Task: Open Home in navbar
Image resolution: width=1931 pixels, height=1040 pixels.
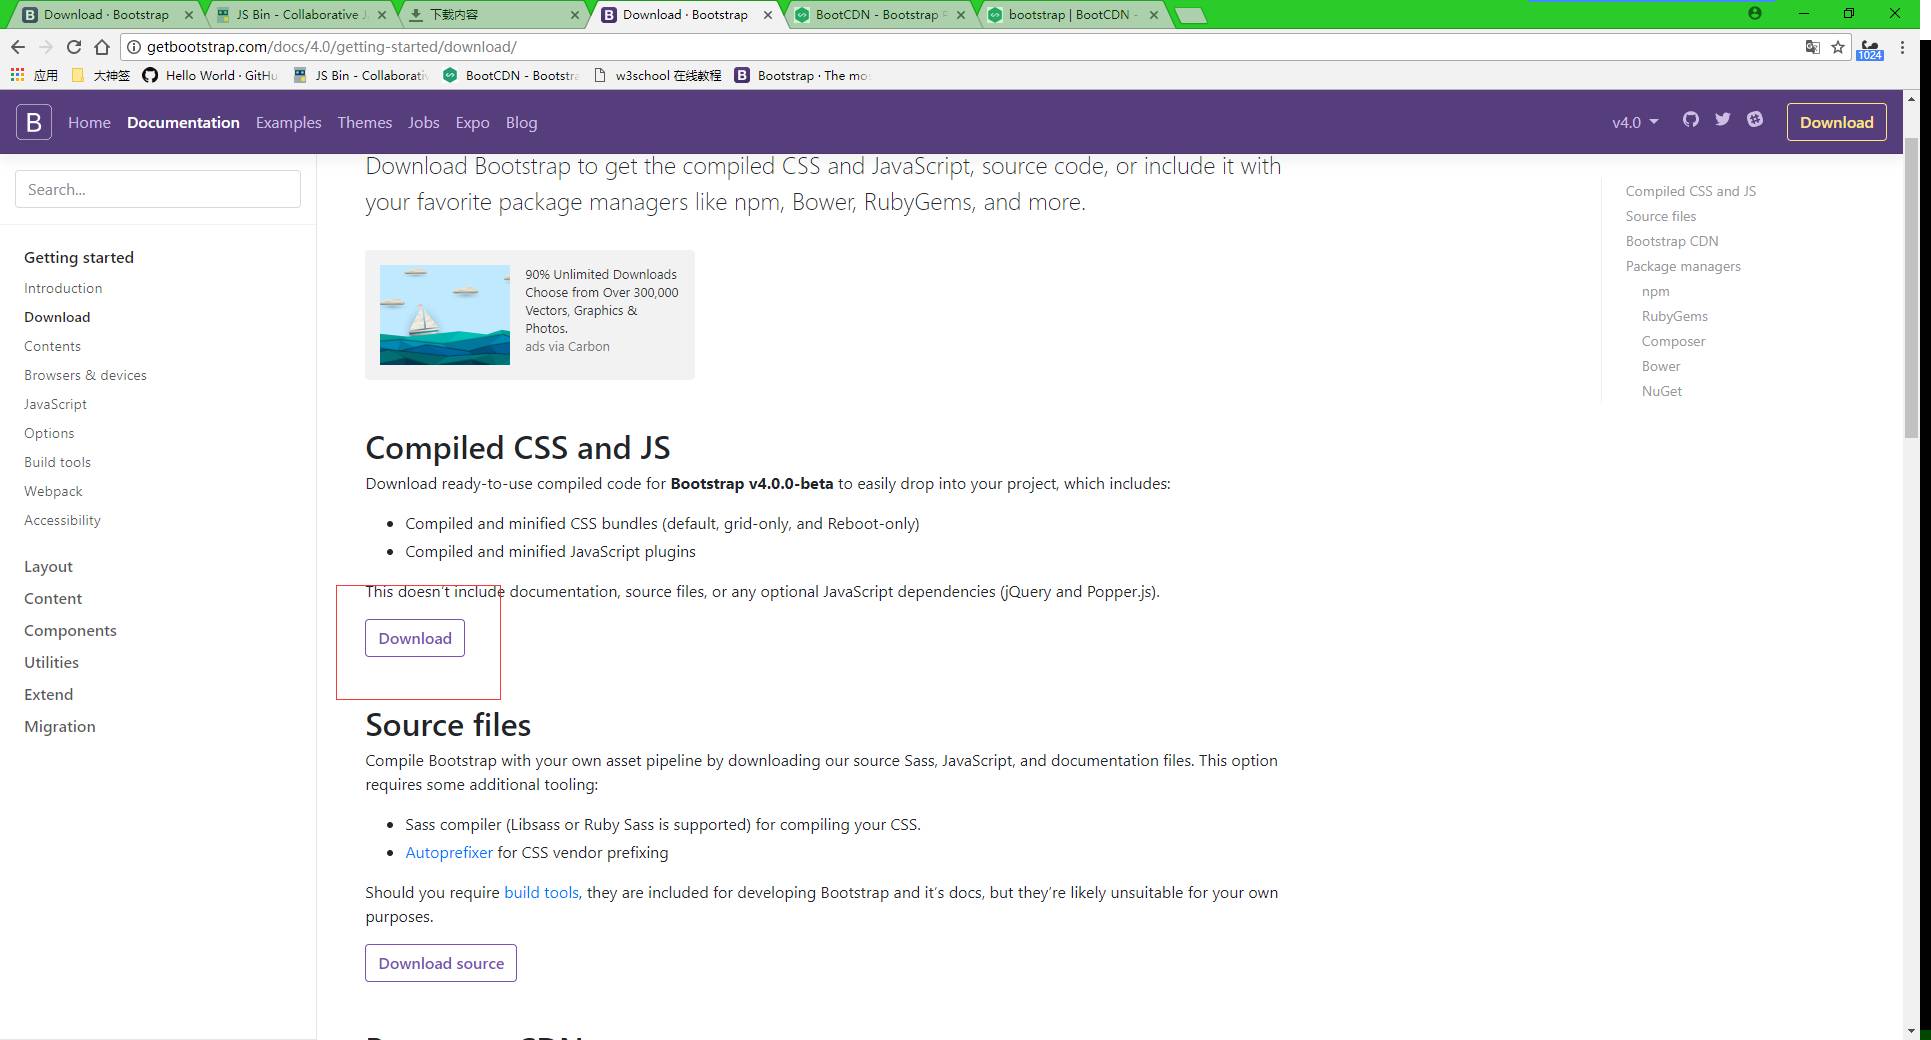Action: point(89,122)
